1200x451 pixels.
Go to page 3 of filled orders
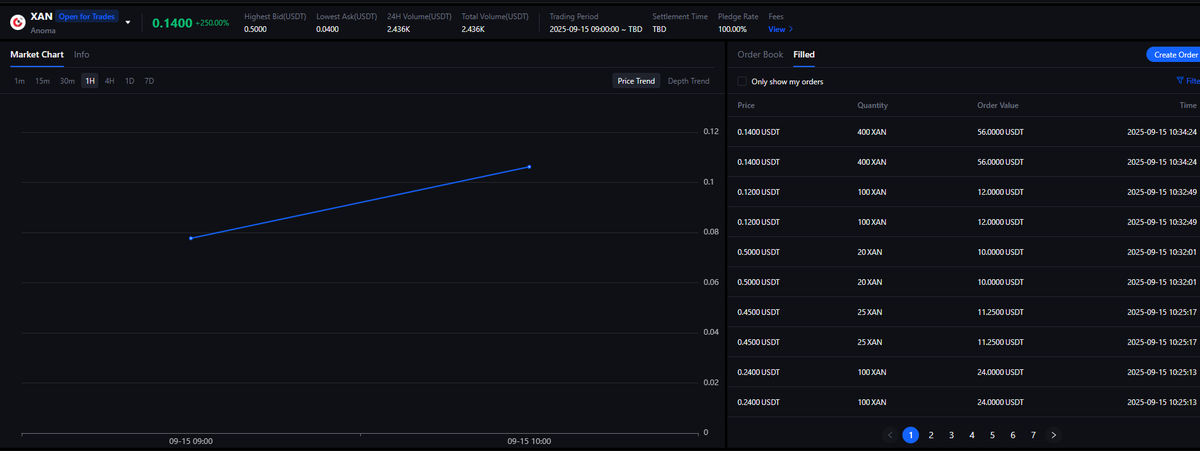click(952, 435)
